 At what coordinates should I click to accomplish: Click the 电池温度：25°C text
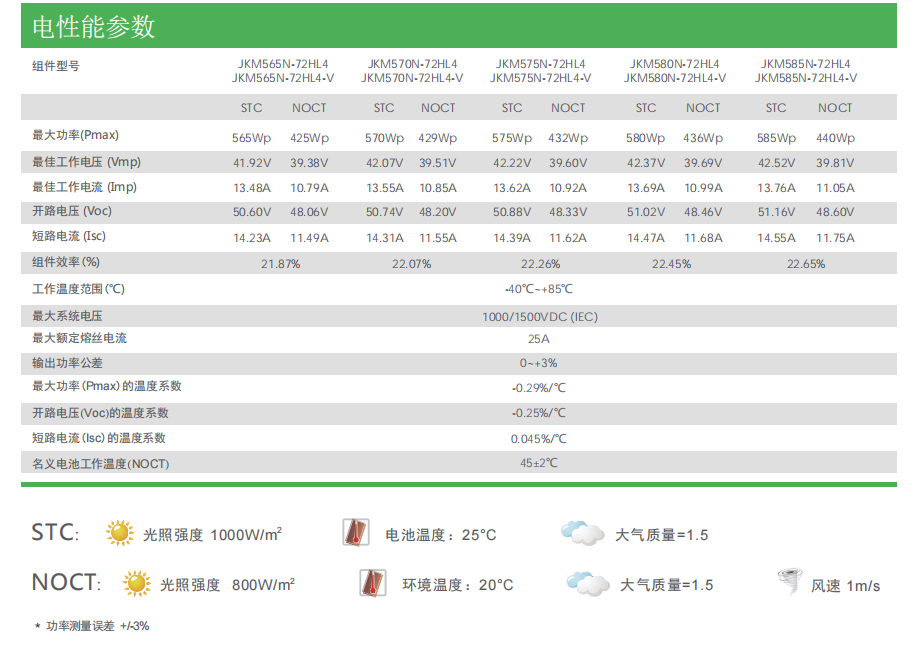(x=441, y=535)
